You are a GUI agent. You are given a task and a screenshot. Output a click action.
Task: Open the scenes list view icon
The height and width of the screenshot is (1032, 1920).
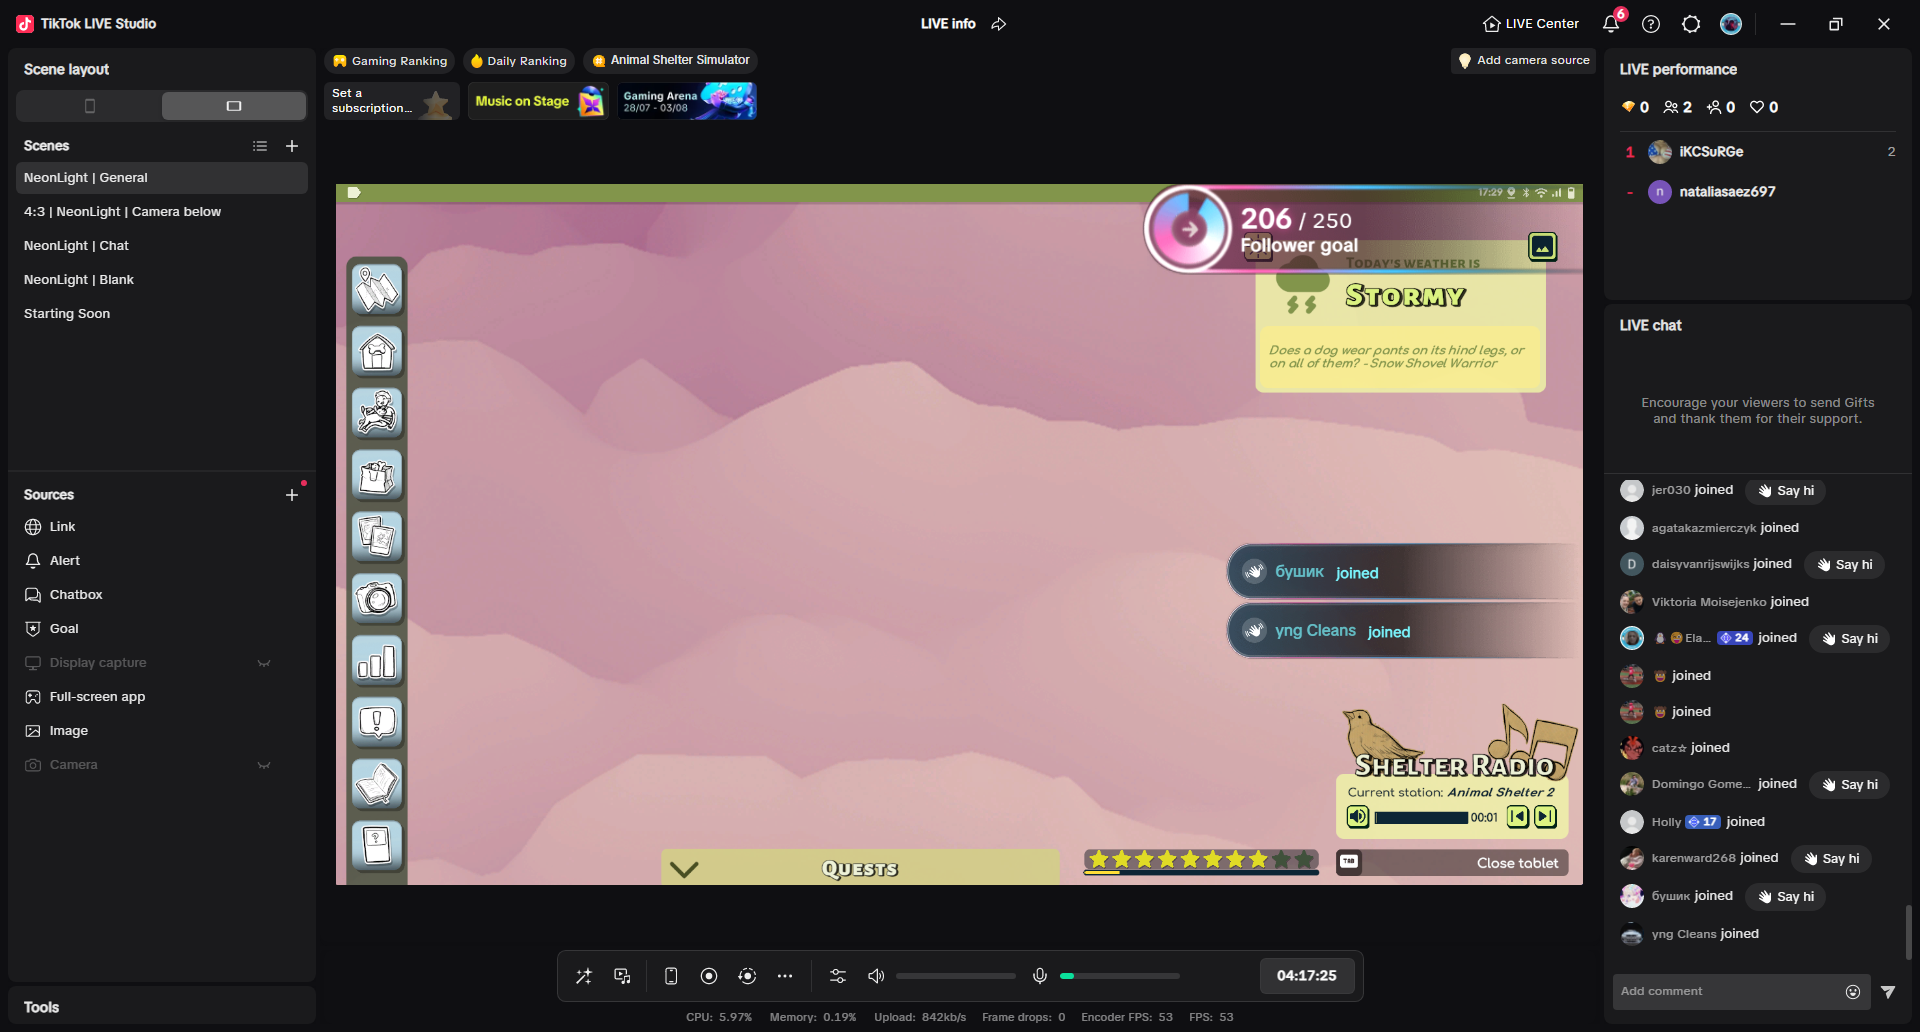click(x=260, y=146)
